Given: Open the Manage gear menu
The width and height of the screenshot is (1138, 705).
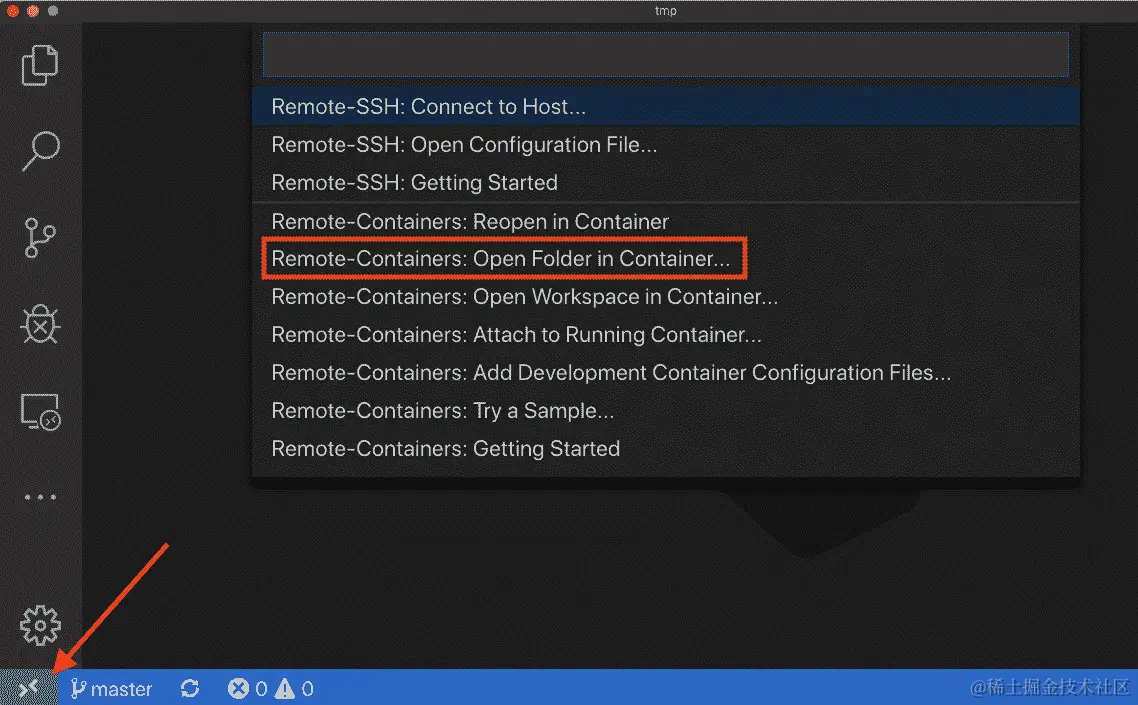Looking at the screenshot, I should [40, 625].
